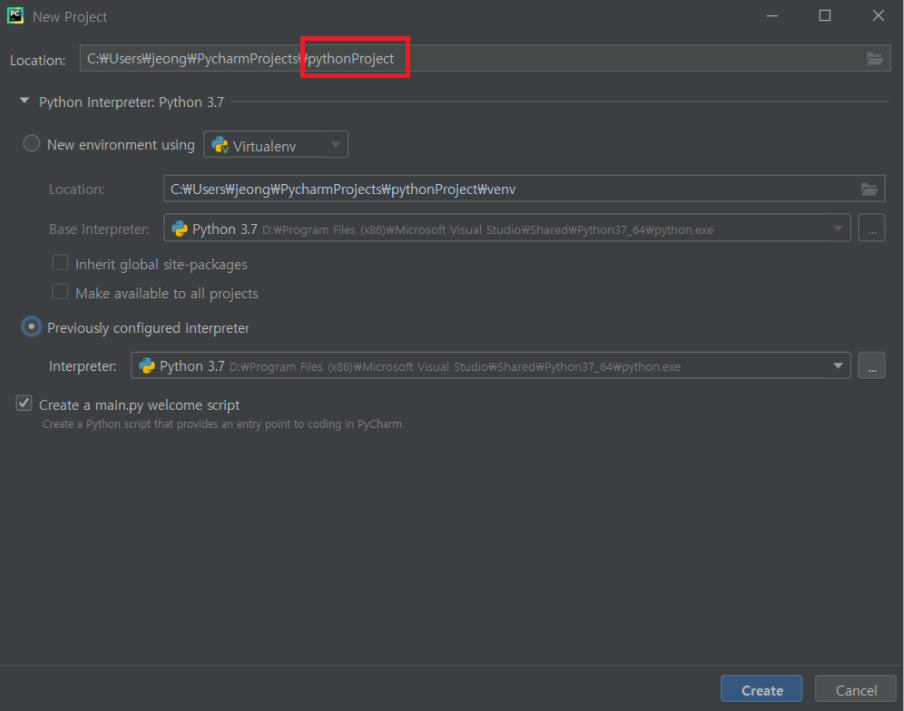
Task: Close the New Project dialog
Action: (877, 16)
